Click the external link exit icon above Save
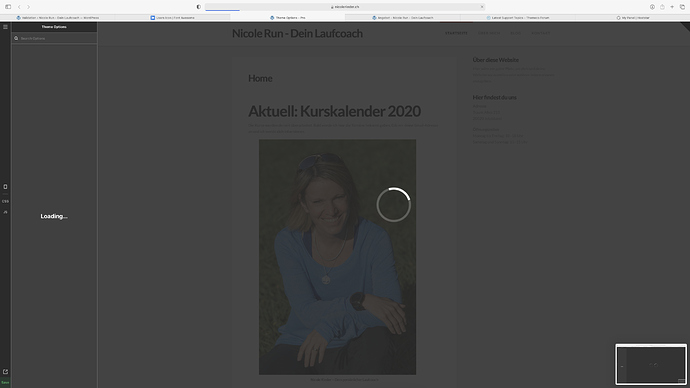690x388 pixels. [x=5, y=372]
